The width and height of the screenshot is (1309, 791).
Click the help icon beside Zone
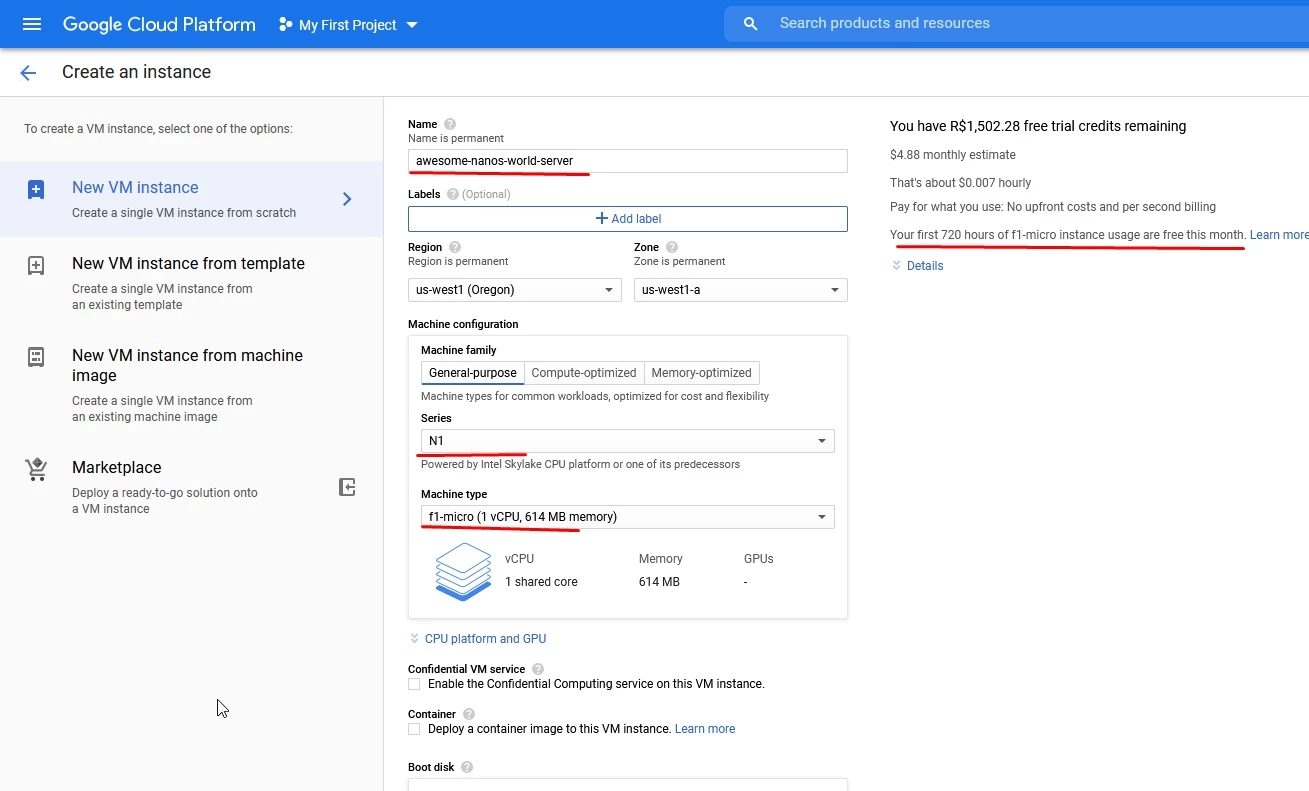click(x=672, y=247)
